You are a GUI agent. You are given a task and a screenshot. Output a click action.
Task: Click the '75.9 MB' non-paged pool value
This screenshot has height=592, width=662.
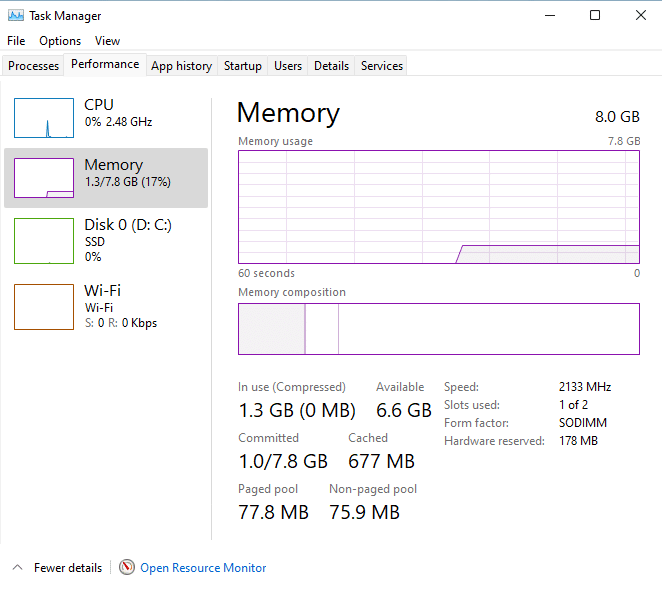pos(364,513)
